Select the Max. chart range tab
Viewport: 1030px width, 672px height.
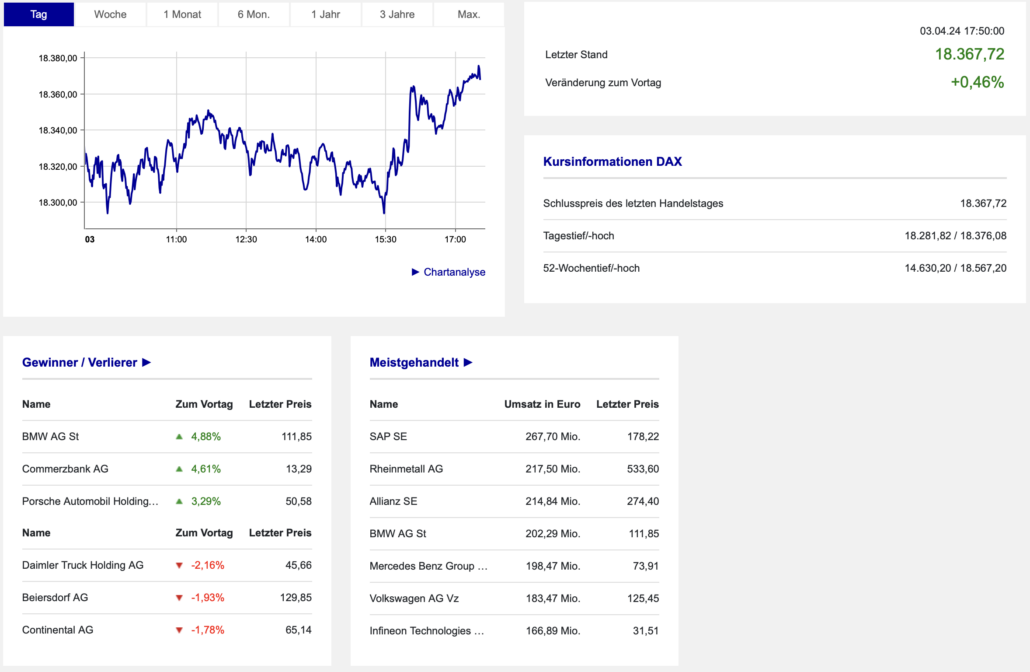(x=468, y=14)
